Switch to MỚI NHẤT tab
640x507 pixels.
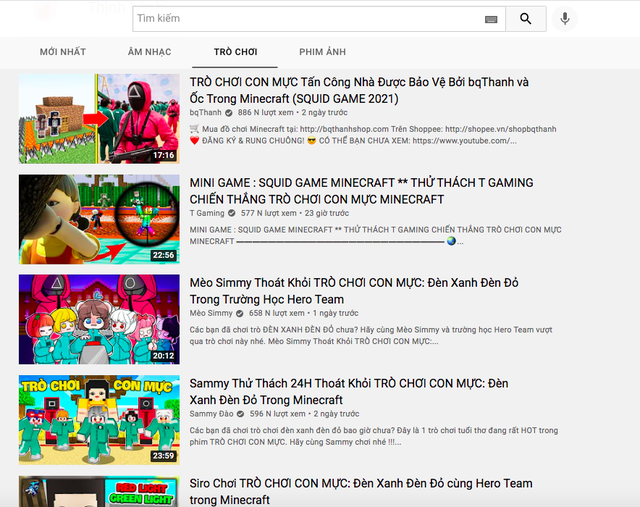[63, 52]
